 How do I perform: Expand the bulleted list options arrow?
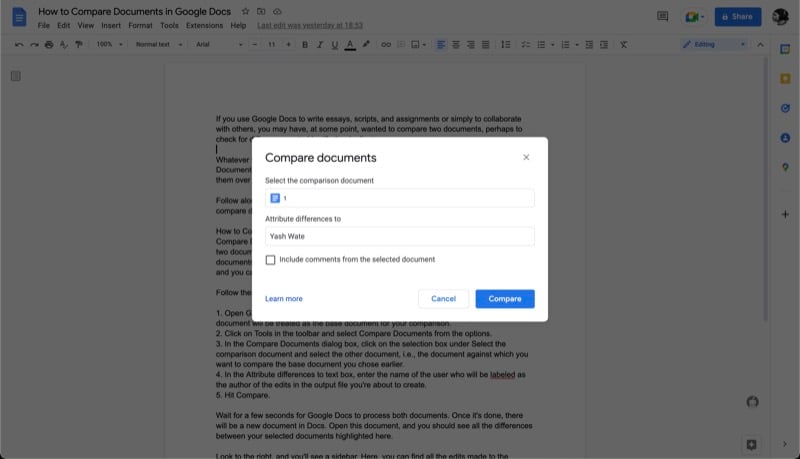553,44
